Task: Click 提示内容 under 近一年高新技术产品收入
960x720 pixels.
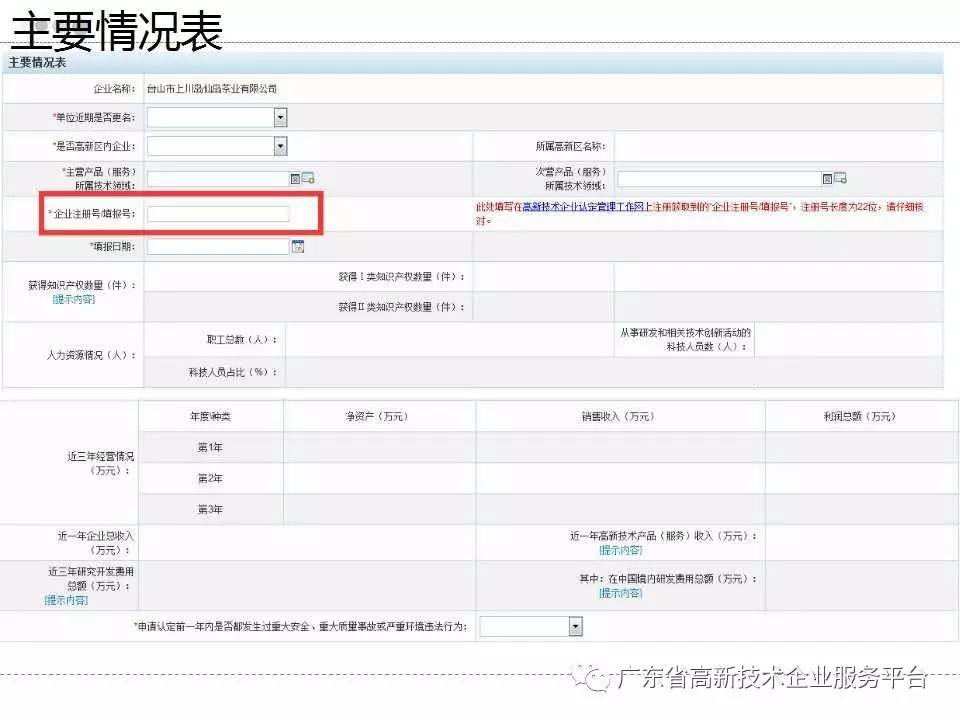Action: [620, 550]
